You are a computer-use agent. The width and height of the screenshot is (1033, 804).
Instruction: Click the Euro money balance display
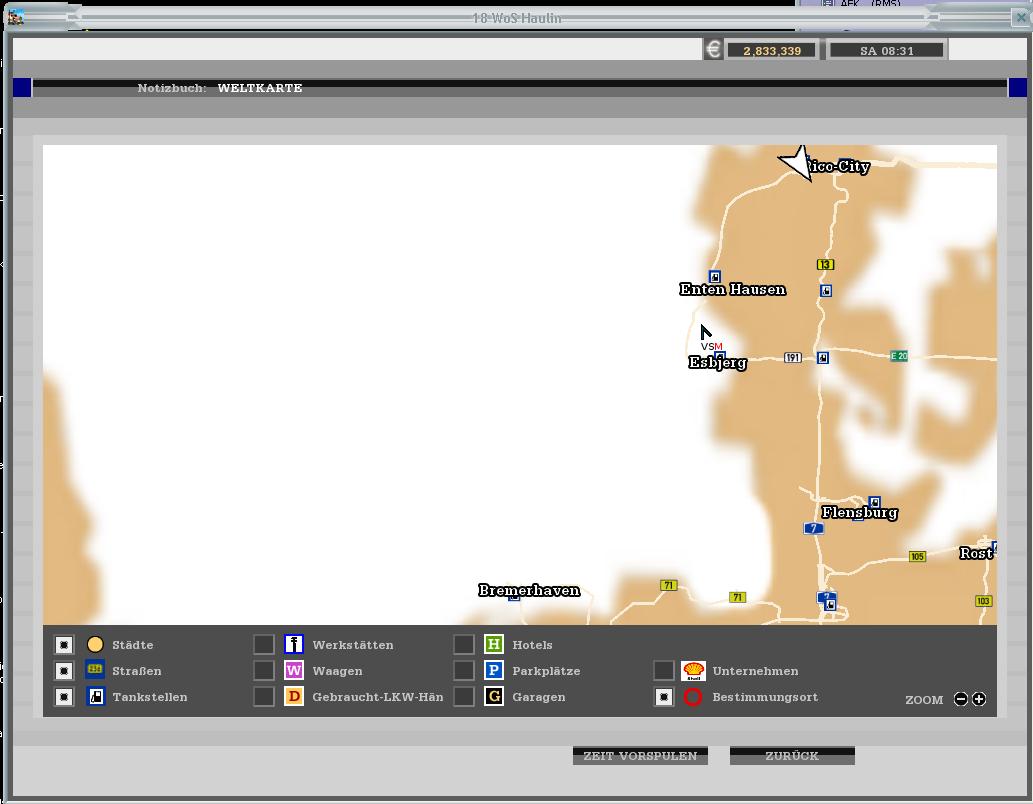click(x=771, y=50)
